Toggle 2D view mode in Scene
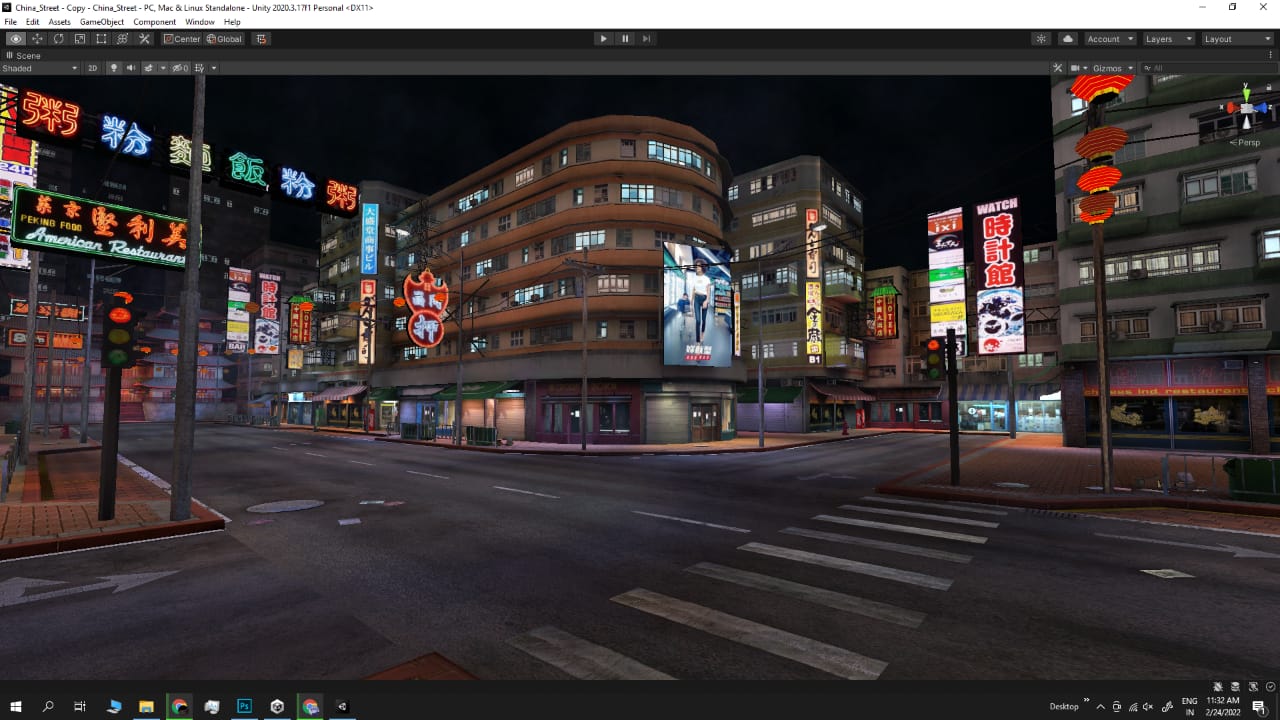The width and height of the screenshot is (1280, 720). 92,68
